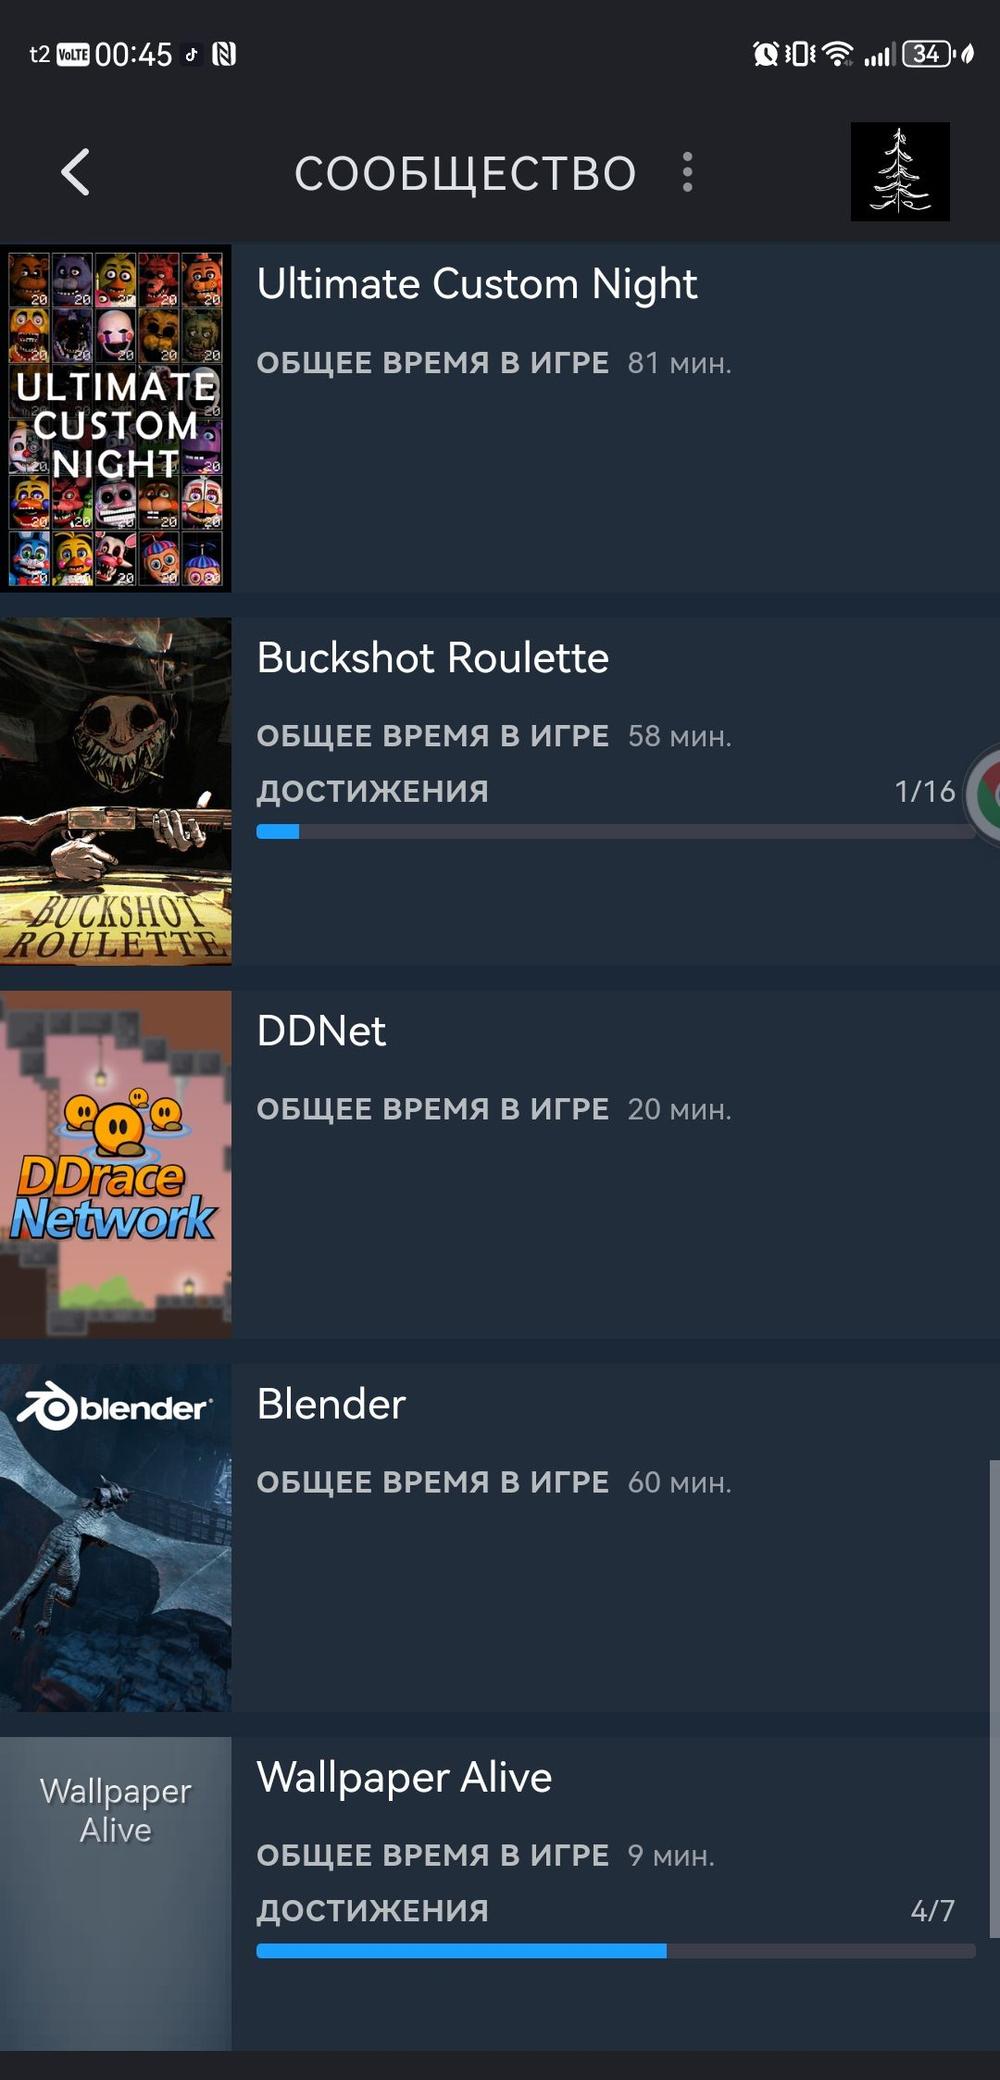Screen dimensions: 1000x2080
Task: Tap the back arrow icon
Action: (x=76, y=172)
